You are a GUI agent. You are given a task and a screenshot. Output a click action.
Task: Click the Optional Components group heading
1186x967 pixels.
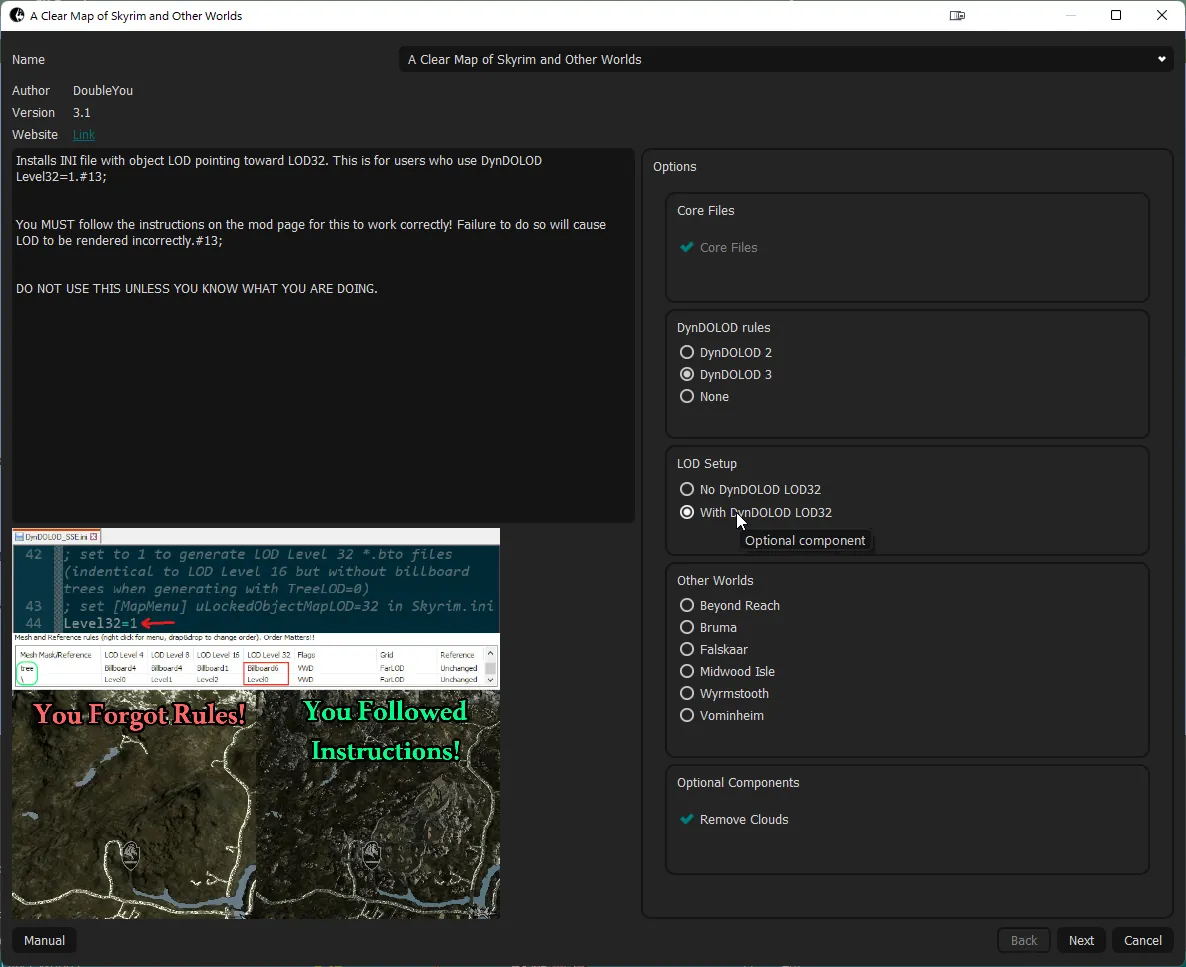[x=737, y=782]
